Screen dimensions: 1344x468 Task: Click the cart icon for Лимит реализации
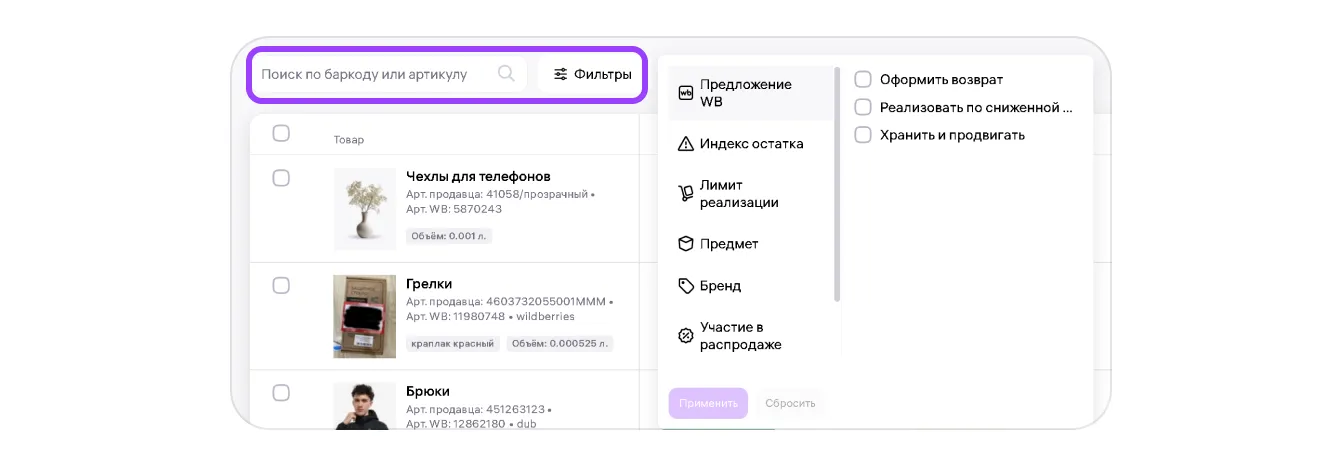[x=686, y=194]
